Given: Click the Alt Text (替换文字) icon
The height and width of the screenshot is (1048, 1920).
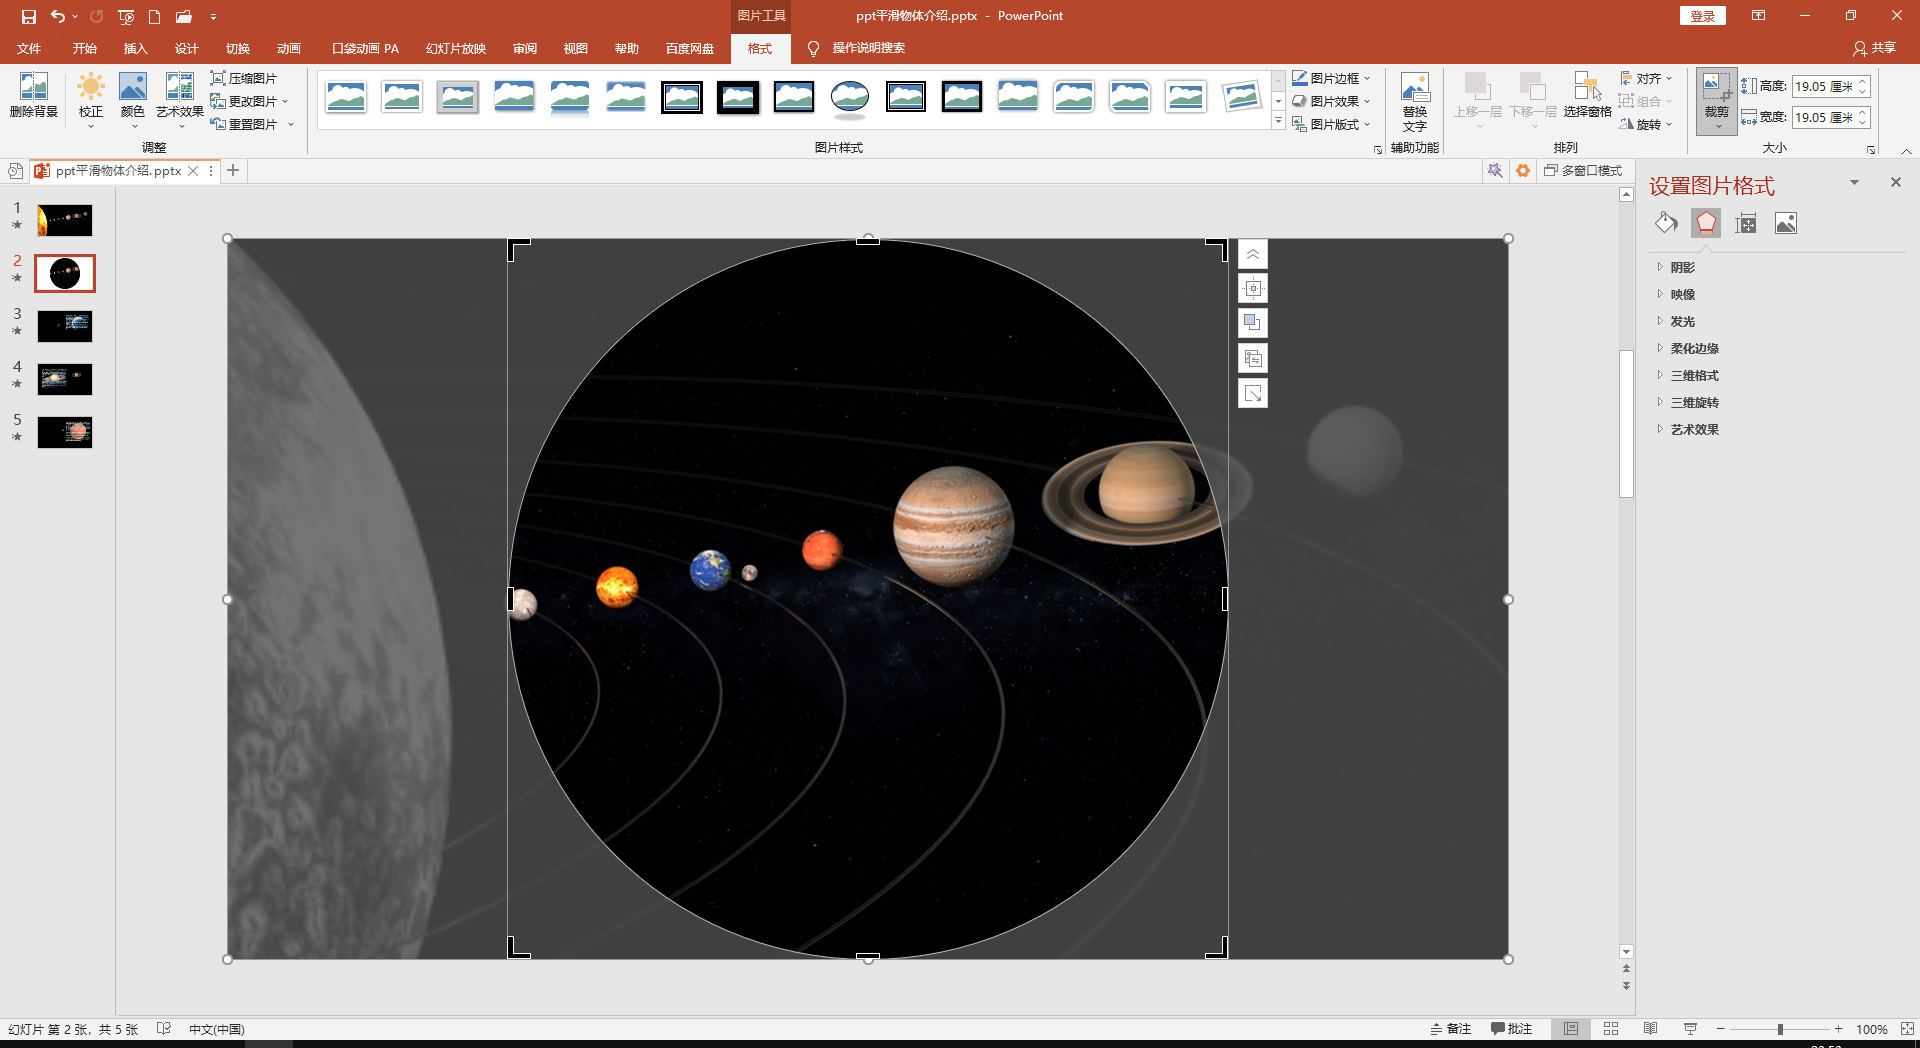Looking at the screenshot, I should point(1414,102).
